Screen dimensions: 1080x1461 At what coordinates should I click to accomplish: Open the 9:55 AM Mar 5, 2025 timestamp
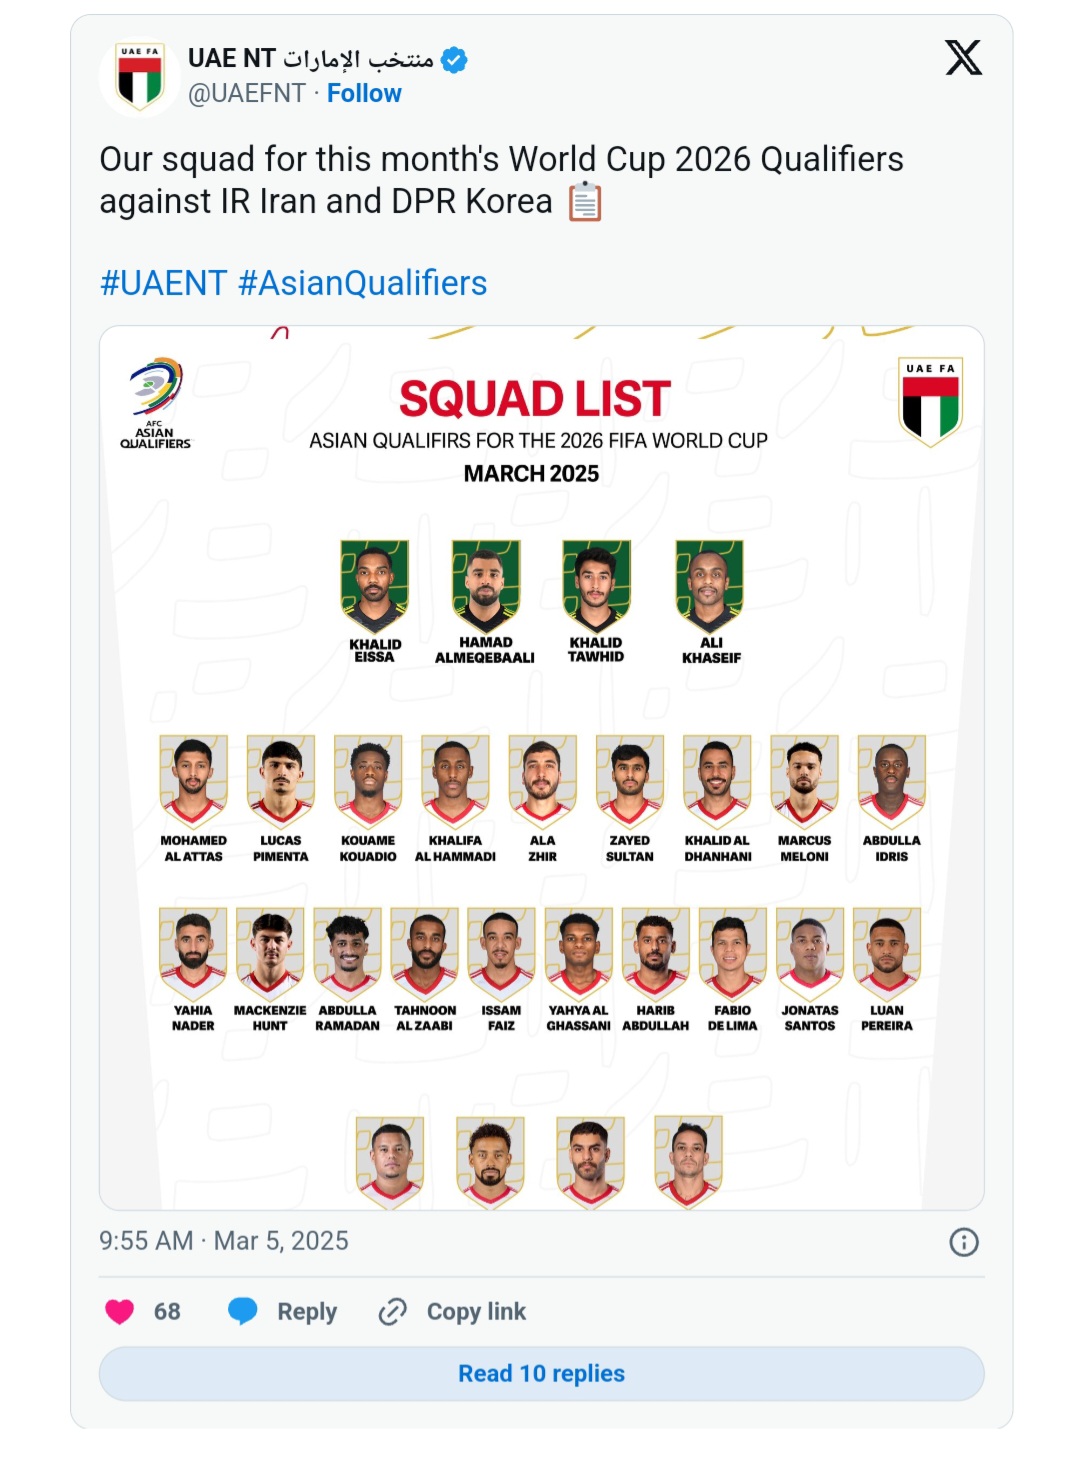coord(224,1241)
